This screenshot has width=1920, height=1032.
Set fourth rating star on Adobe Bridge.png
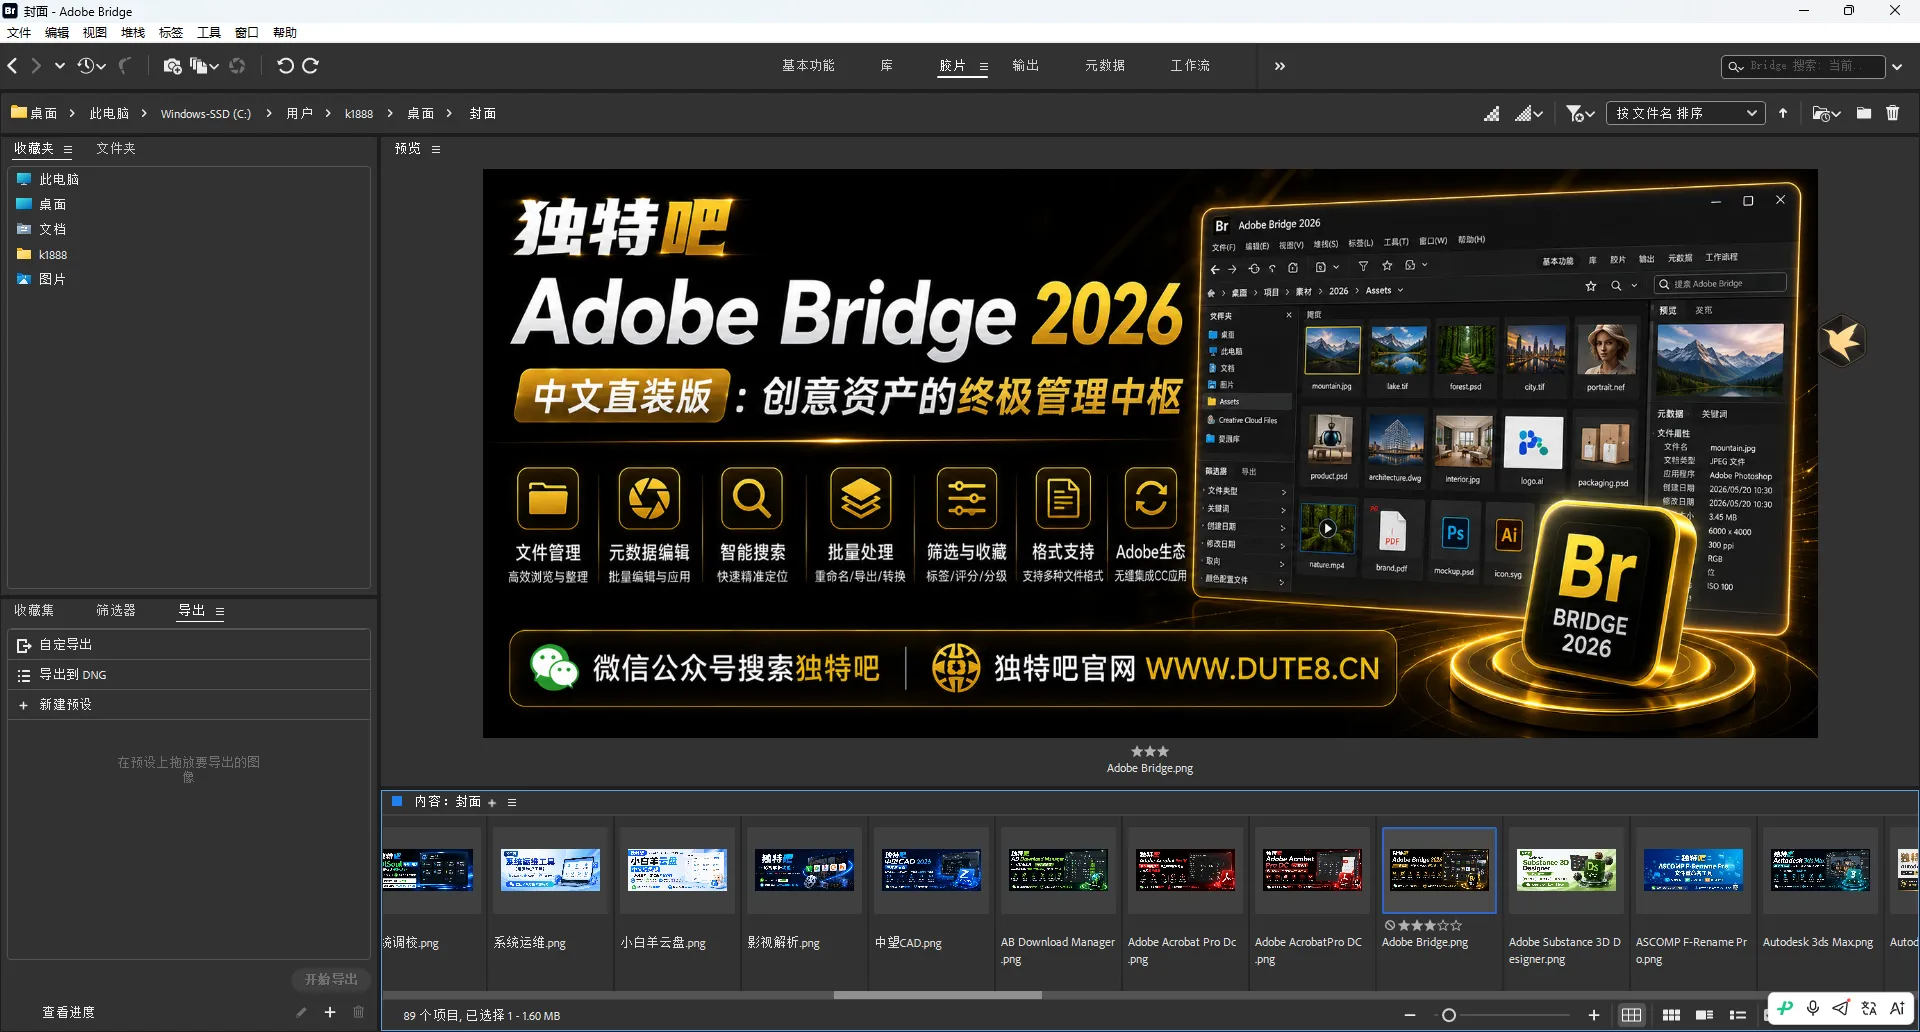pyautogui.click(x=1442, y=926)
